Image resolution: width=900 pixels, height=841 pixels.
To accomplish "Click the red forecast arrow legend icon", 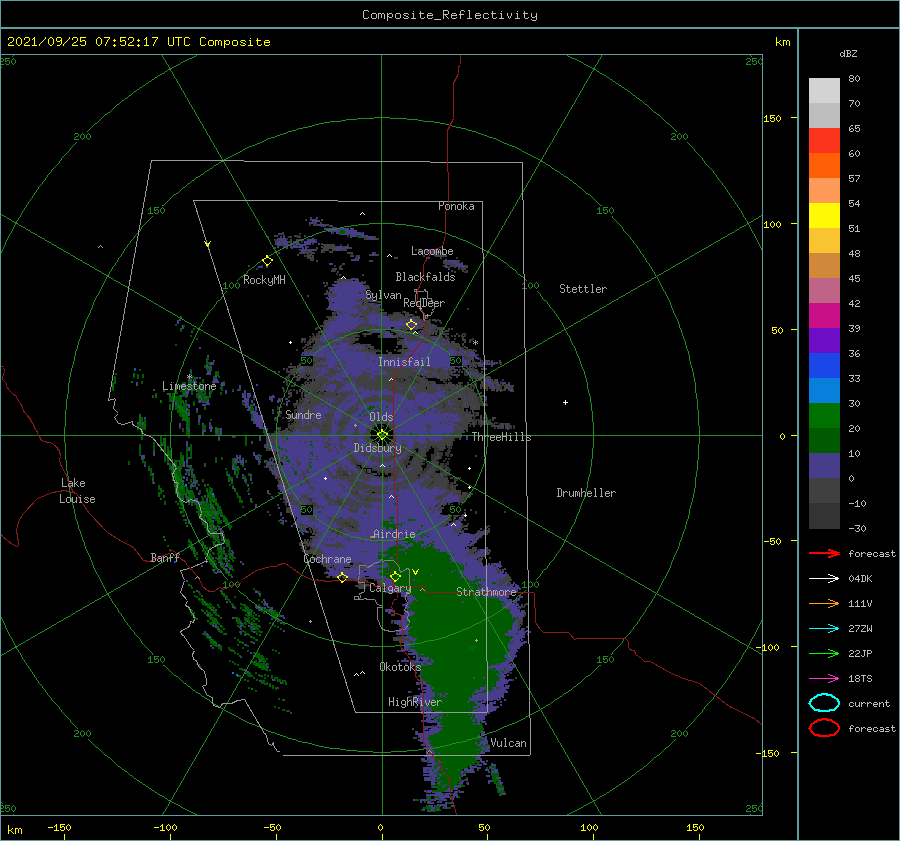I will pos(824,553).
